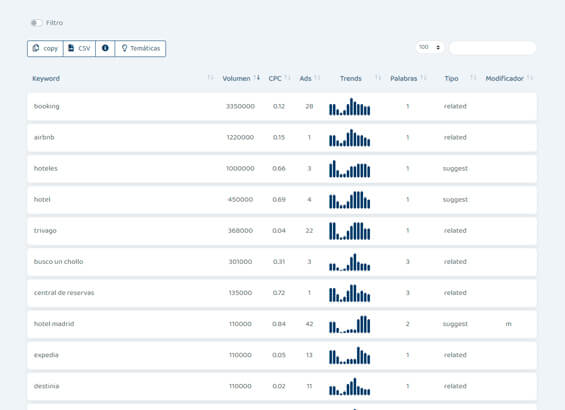Select the keyword "expedia"
The width and height of the screenshot is (565, 410).
point(46,355)
